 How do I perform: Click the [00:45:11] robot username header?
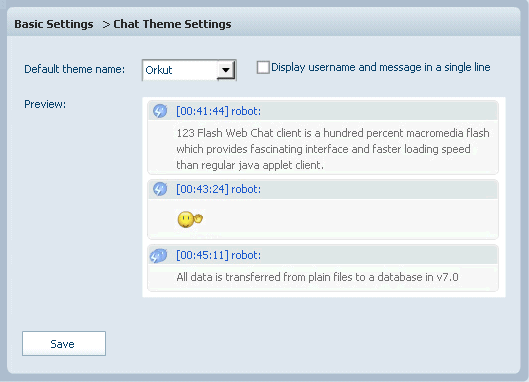[218, 255]
